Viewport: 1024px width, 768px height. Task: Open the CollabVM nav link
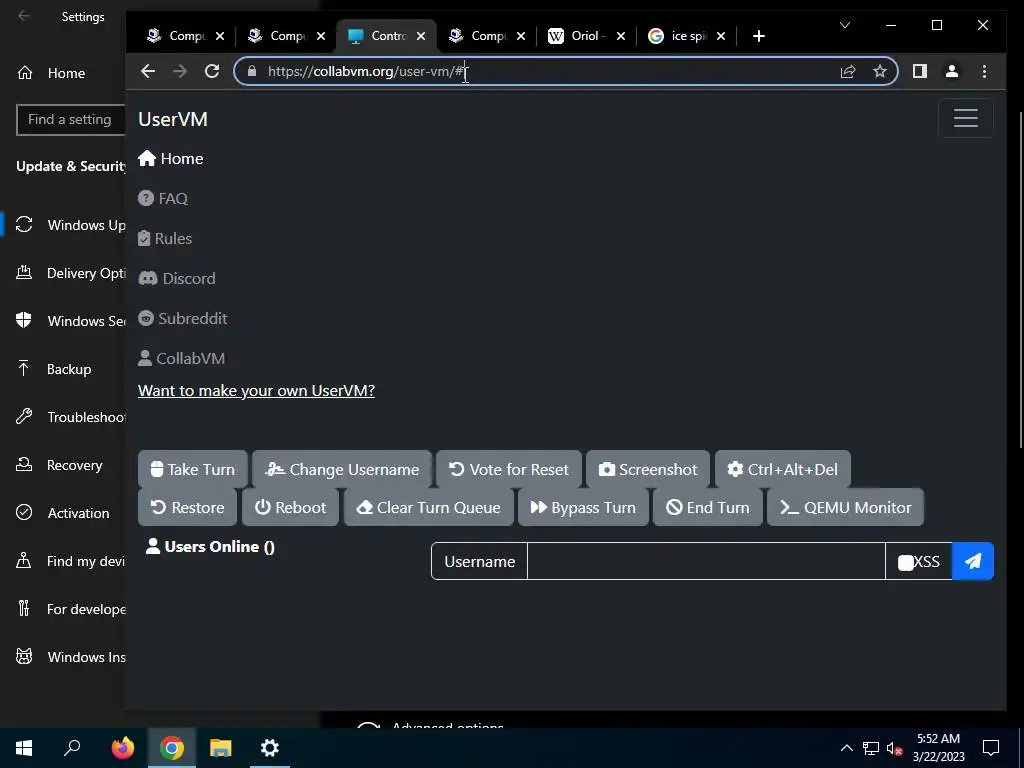click(x=182, y=358)
